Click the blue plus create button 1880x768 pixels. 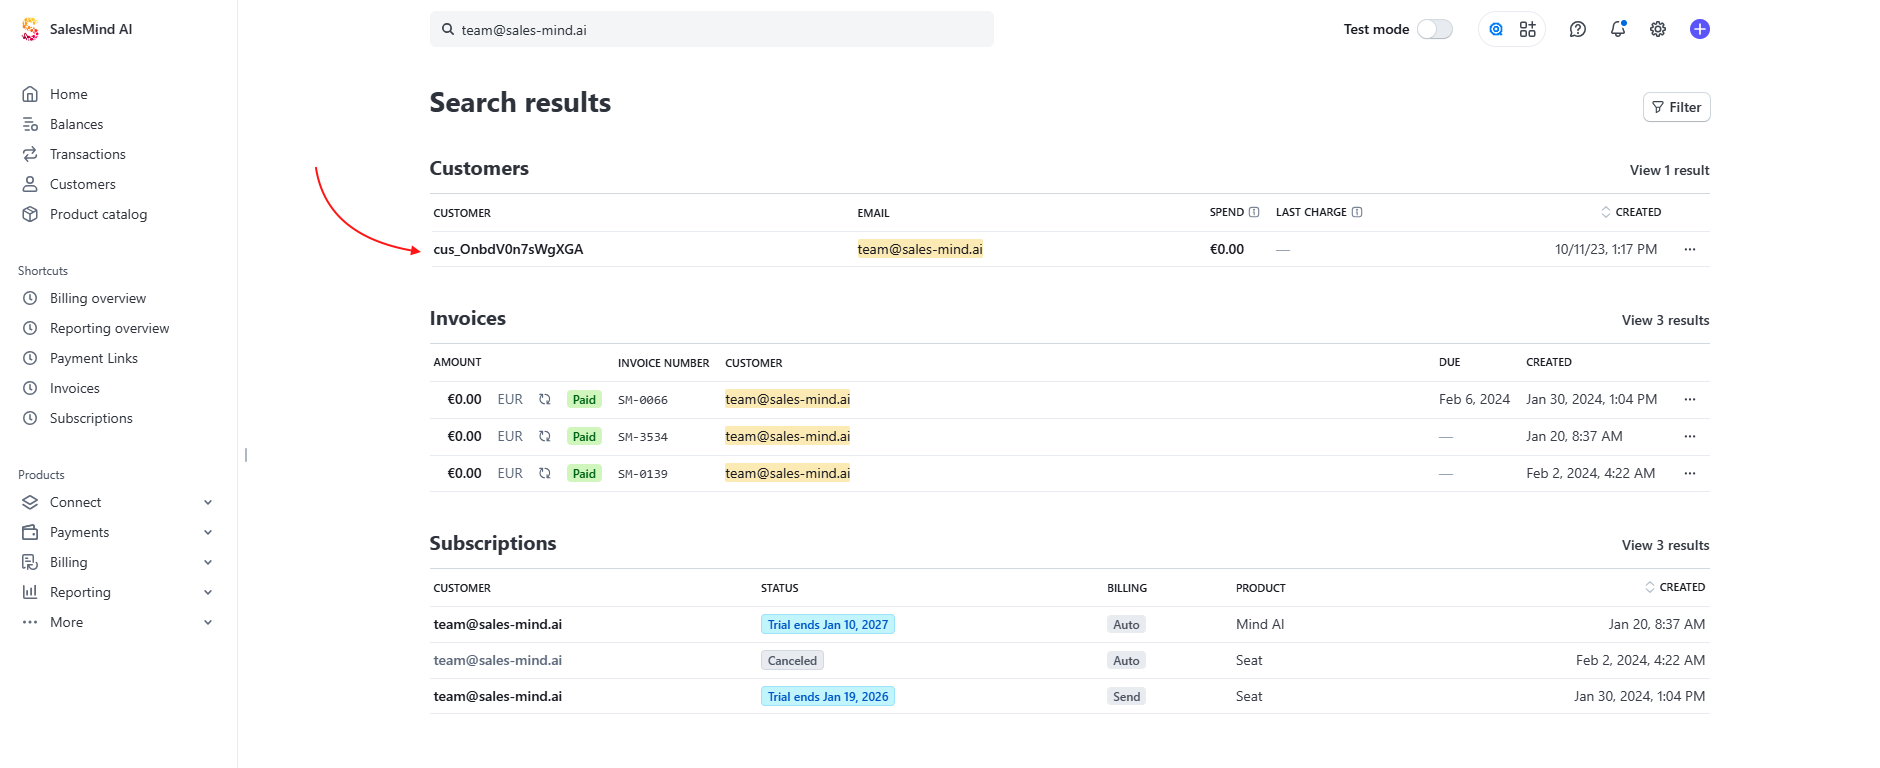point(1699,29)
